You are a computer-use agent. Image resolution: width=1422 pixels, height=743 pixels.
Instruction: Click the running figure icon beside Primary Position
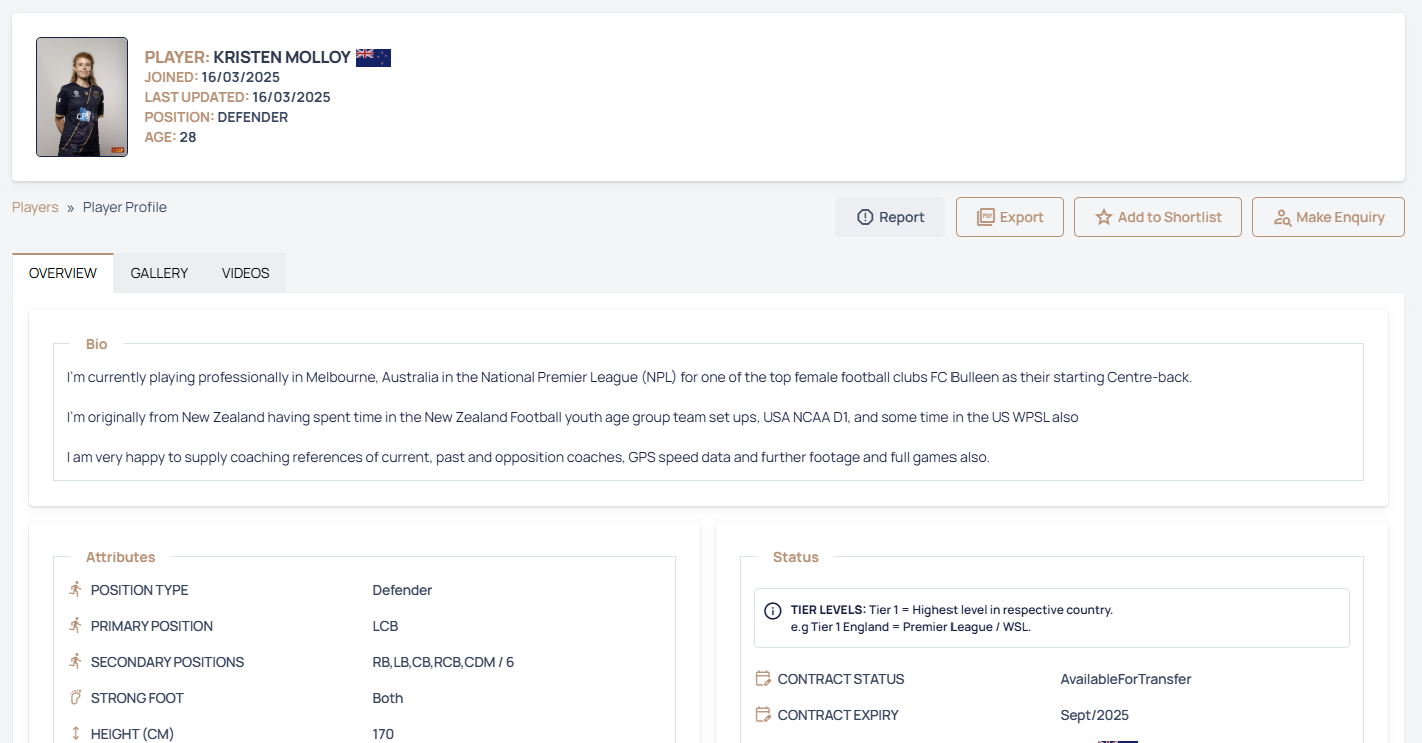tap(75, 626)
